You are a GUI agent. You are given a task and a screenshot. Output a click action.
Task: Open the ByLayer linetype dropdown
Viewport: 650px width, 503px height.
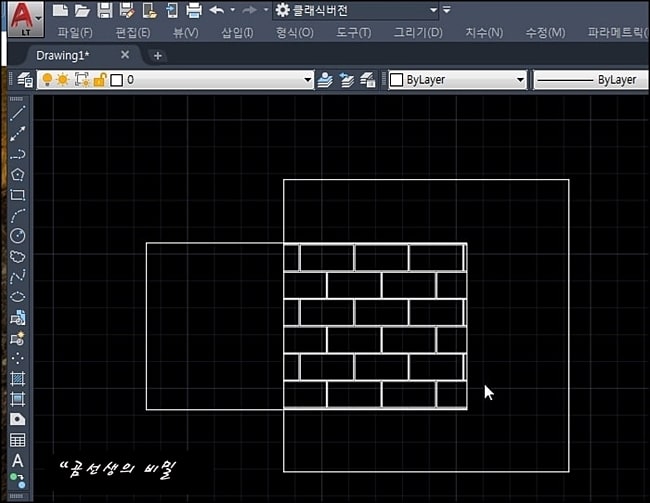tap(591, 80)
